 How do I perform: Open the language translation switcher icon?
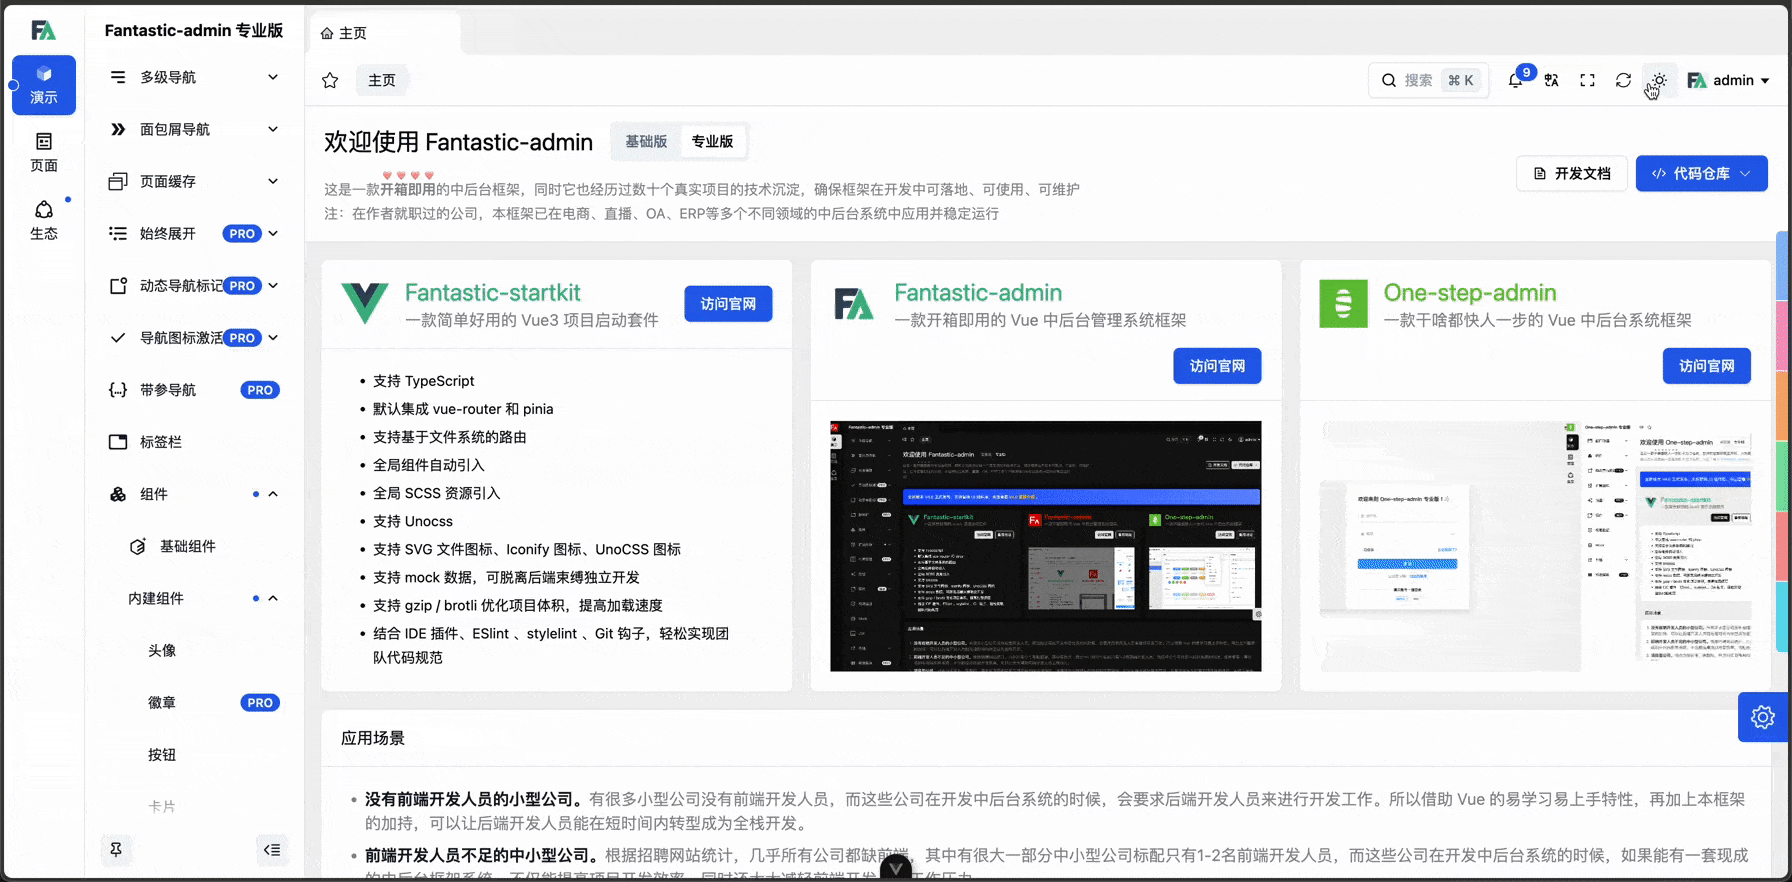[1551, 80]
